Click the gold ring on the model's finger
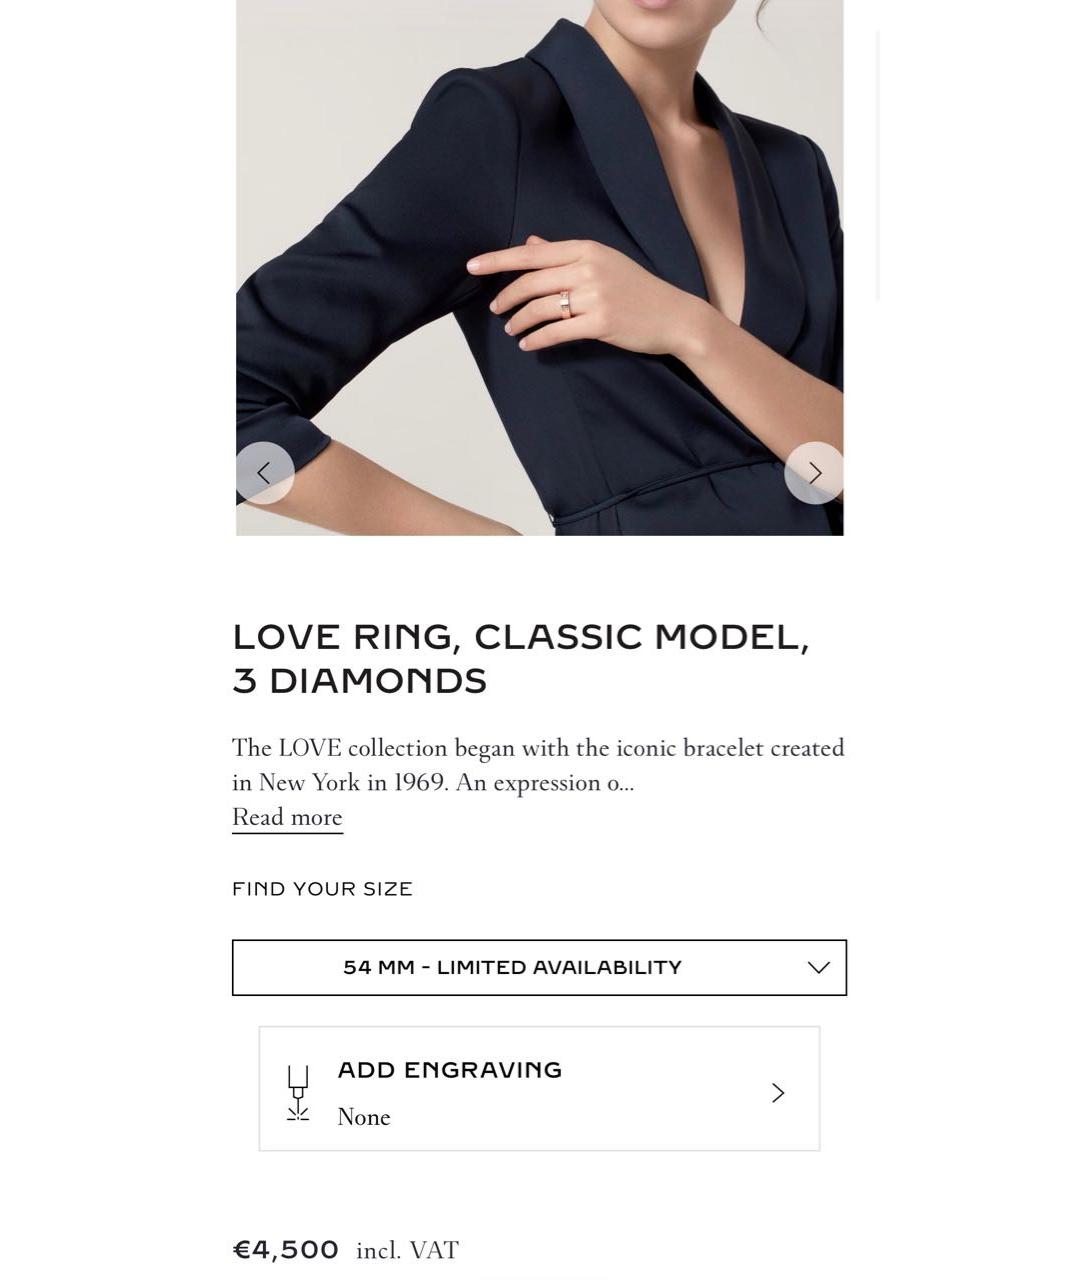Screen dimensions: 1080x1280 click(x=565, y=304)
